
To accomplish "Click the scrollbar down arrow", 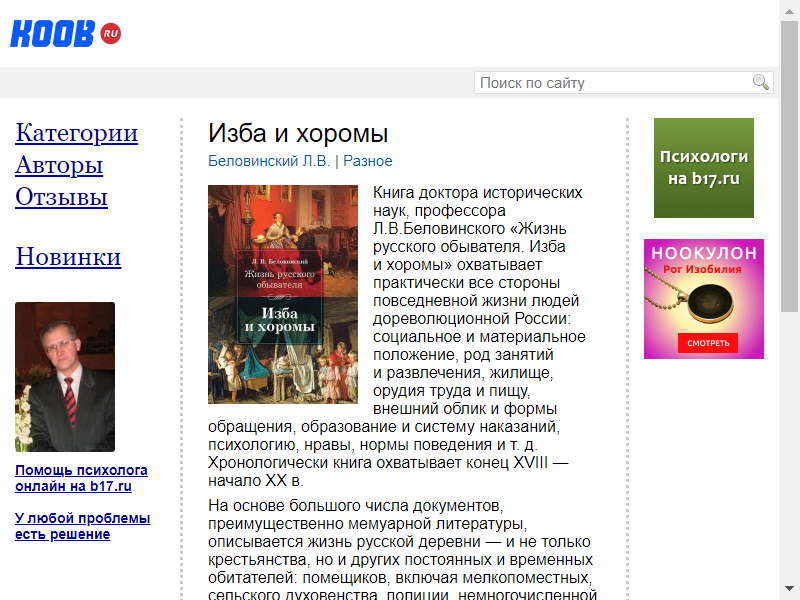I will coord(789,589).
